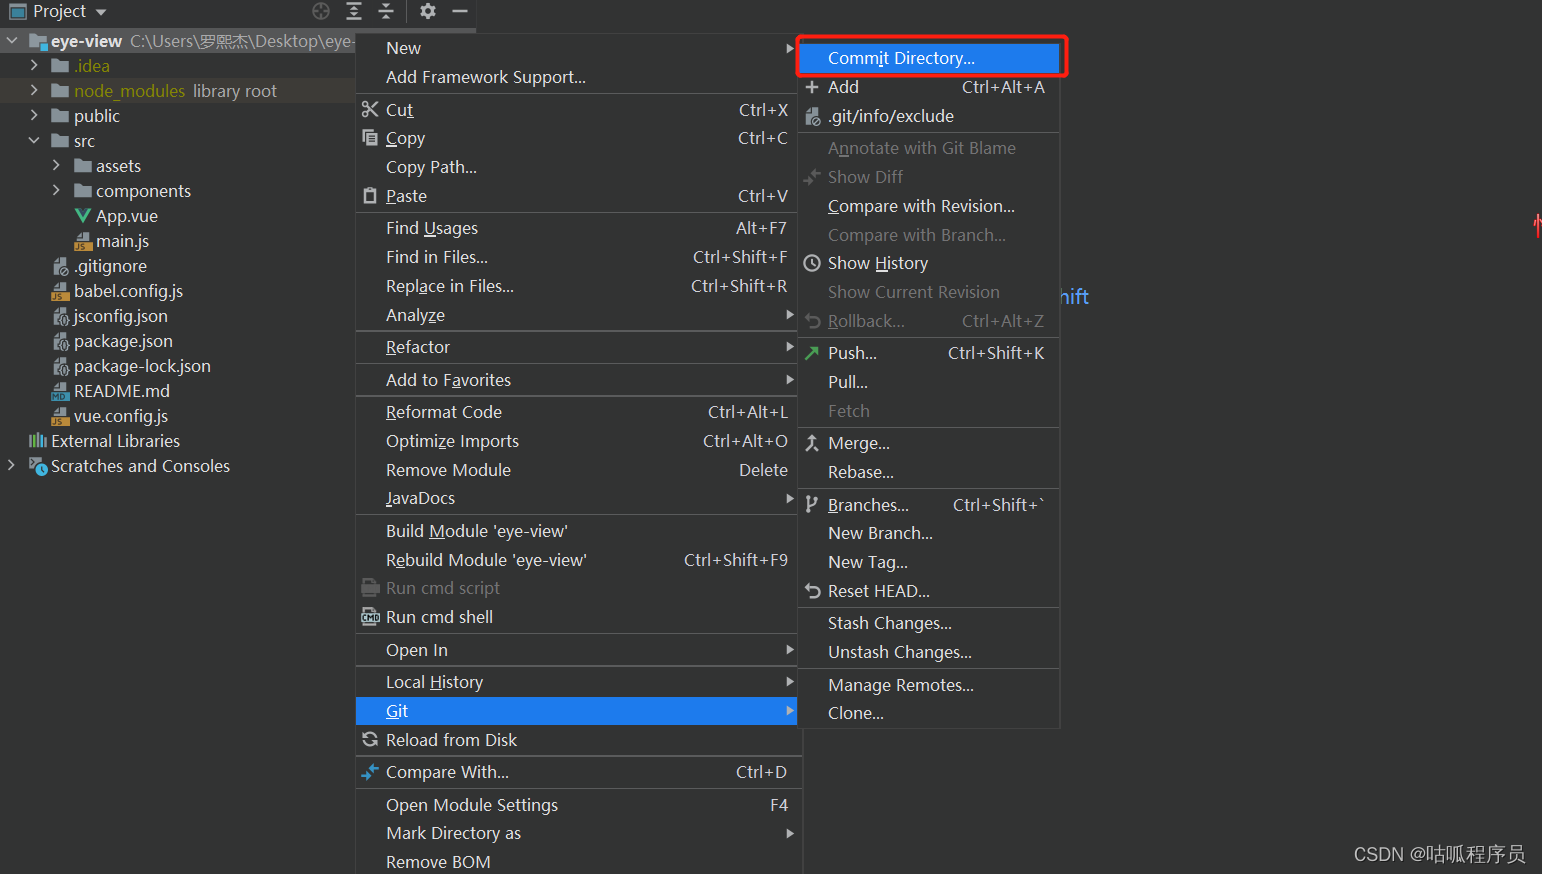Click New Branch... entry

[x=929, y=533]
